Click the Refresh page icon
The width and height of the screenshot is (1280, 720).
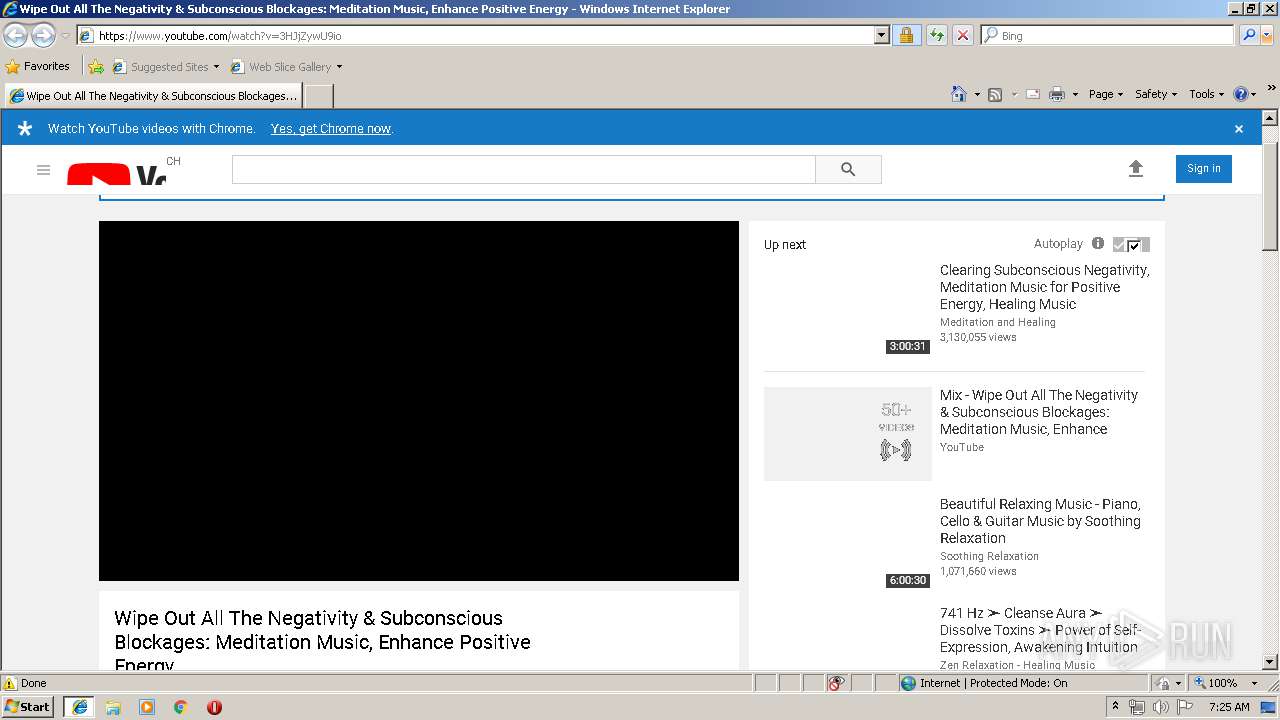tap(936, 36)
